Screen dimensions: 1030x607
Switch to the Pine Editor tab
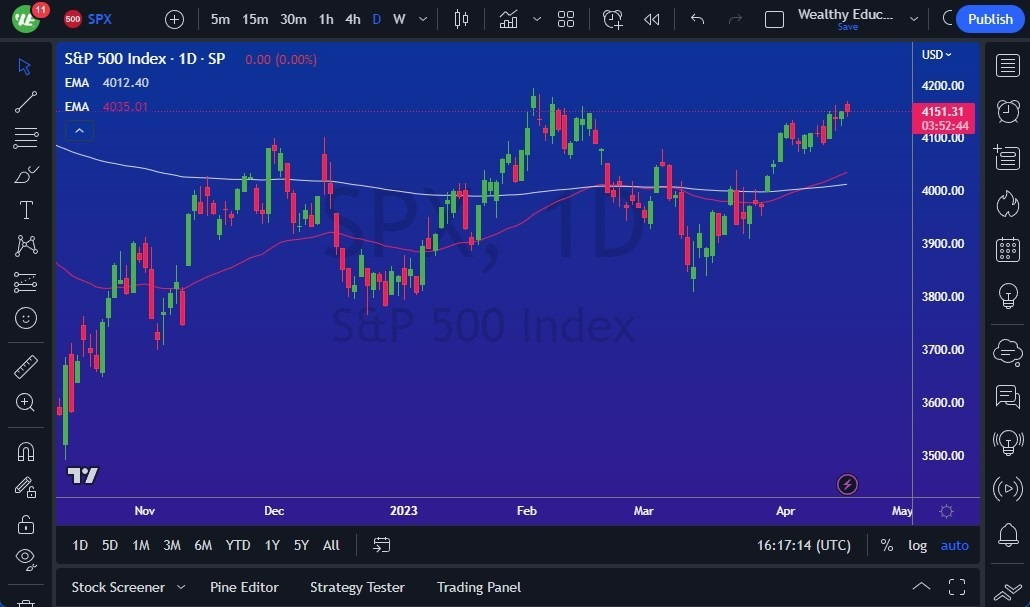[x=244, y=587]
